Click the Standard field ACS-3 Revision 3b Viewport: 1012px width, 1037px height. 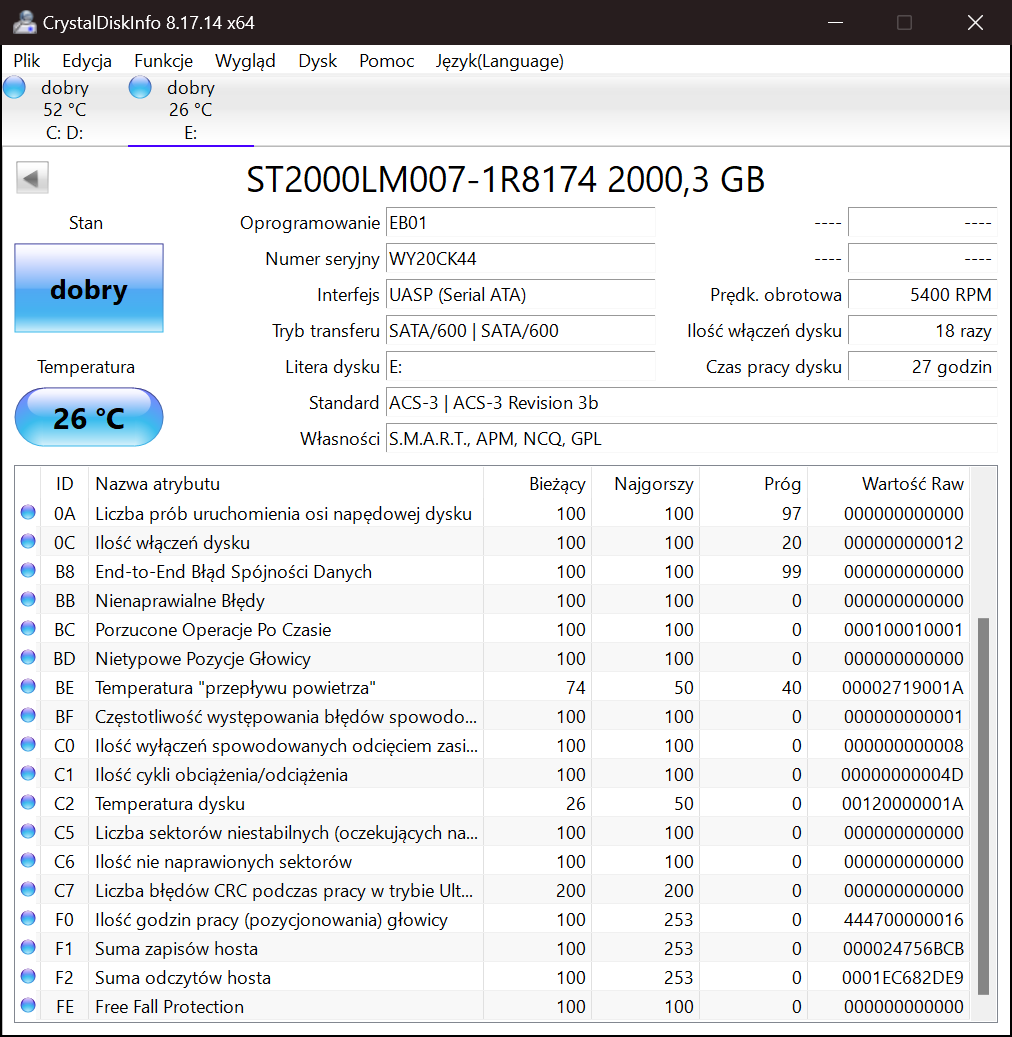coord(691,403)
